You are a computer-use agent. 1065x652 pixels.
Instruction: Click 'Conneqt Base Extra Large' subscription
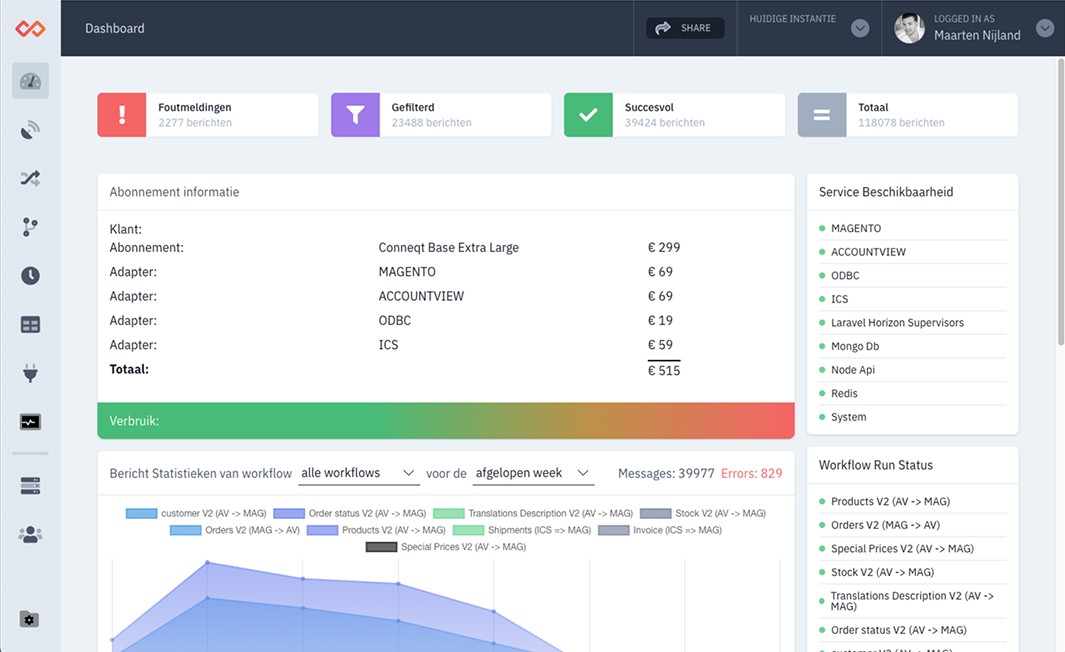[448, 247]
